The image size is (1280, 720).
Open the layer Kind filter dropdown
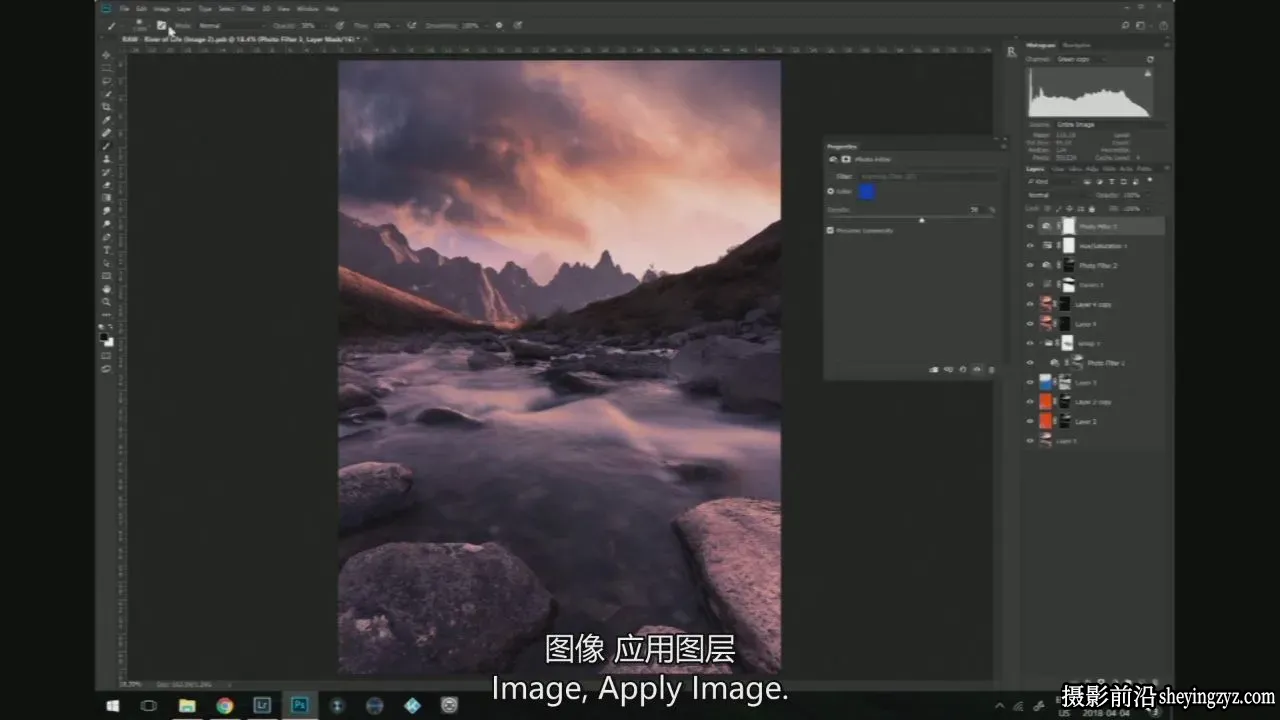(x=1050, y=181)
